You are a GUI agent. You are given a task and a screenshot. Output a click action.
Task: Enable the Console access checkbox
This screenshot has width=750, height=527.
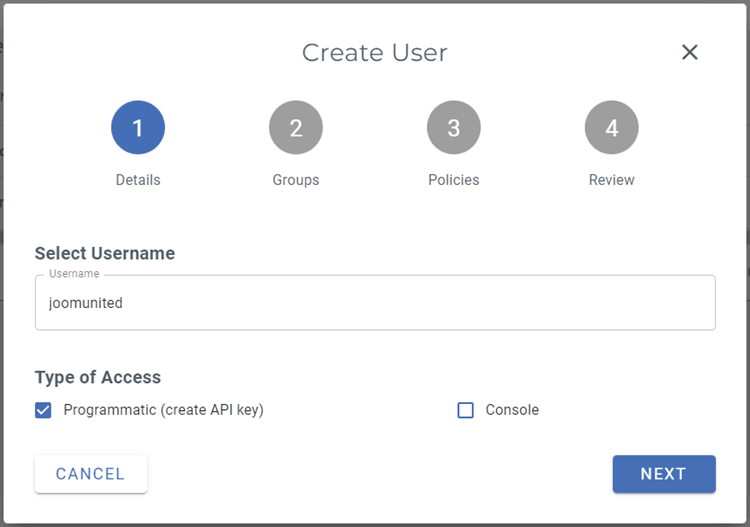[x=465, y=410]
